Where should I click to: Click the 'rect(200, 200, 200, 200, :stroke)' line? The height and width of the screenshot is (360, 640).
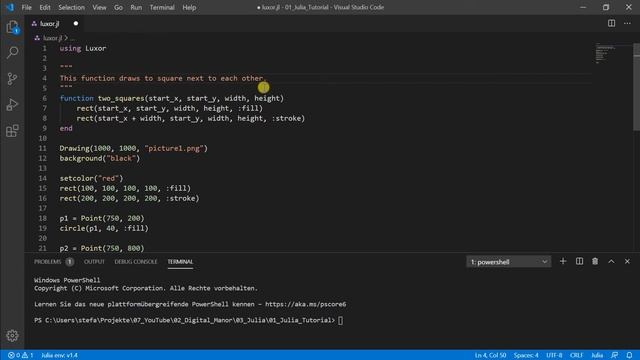point(129,198)
